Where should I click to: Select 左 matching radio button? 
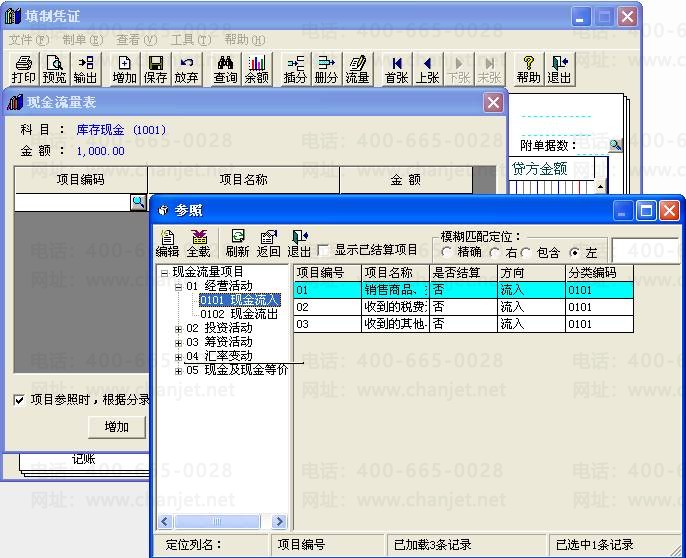(575, 252)
